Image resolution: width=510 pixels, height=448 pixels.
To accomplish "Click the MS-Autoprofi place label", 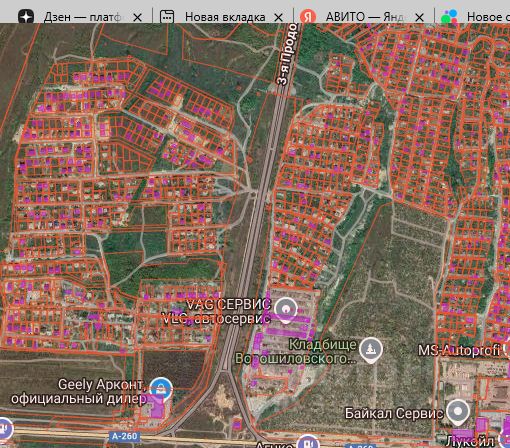I will click(459, 350).
